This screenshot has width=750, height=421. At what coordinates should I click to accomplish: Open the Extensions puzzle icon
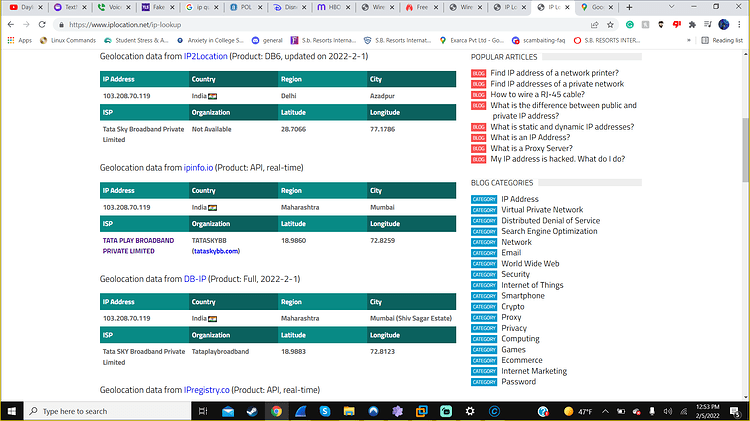coord(692,24)
